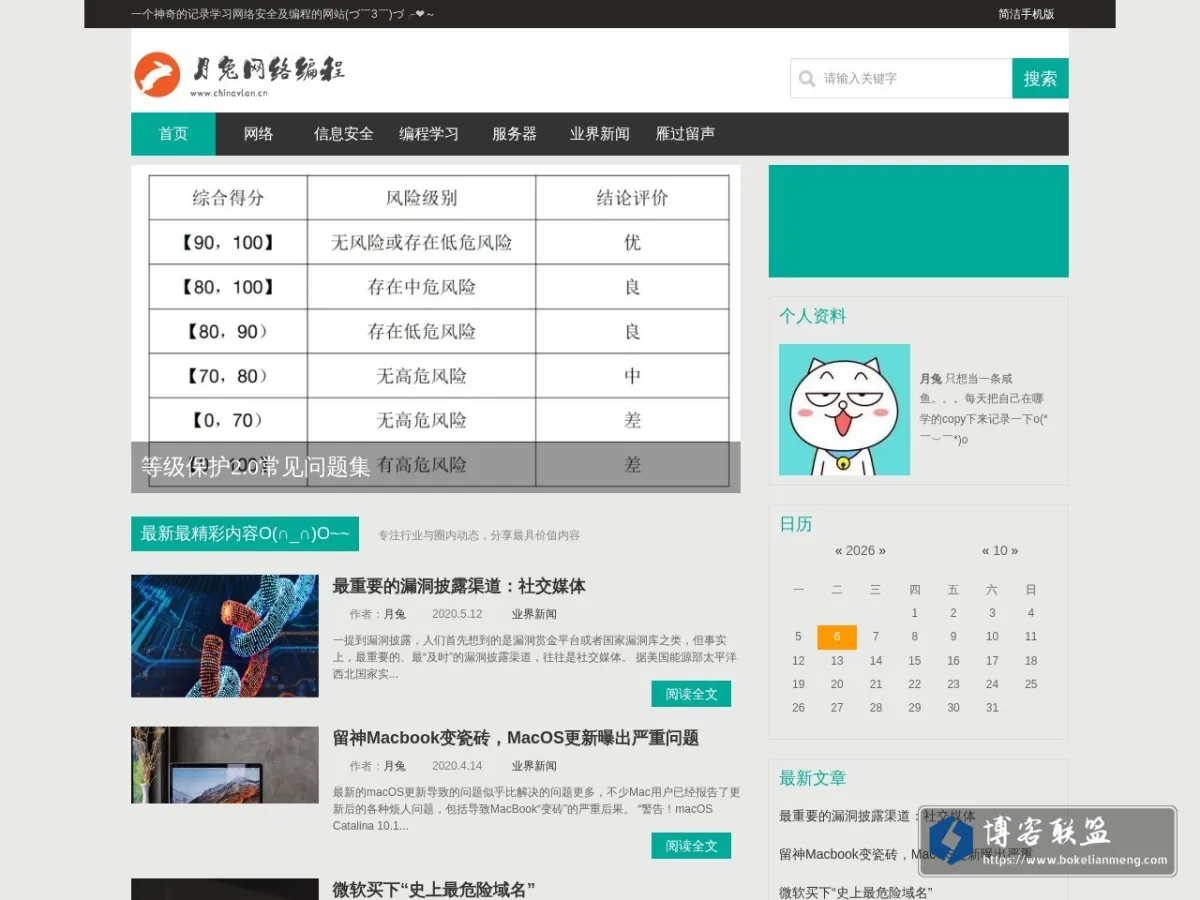The width and height of the screenshot is (1200, 900).
Task: Select date 15 in the calendar
Action: click(x=914, y=661)
